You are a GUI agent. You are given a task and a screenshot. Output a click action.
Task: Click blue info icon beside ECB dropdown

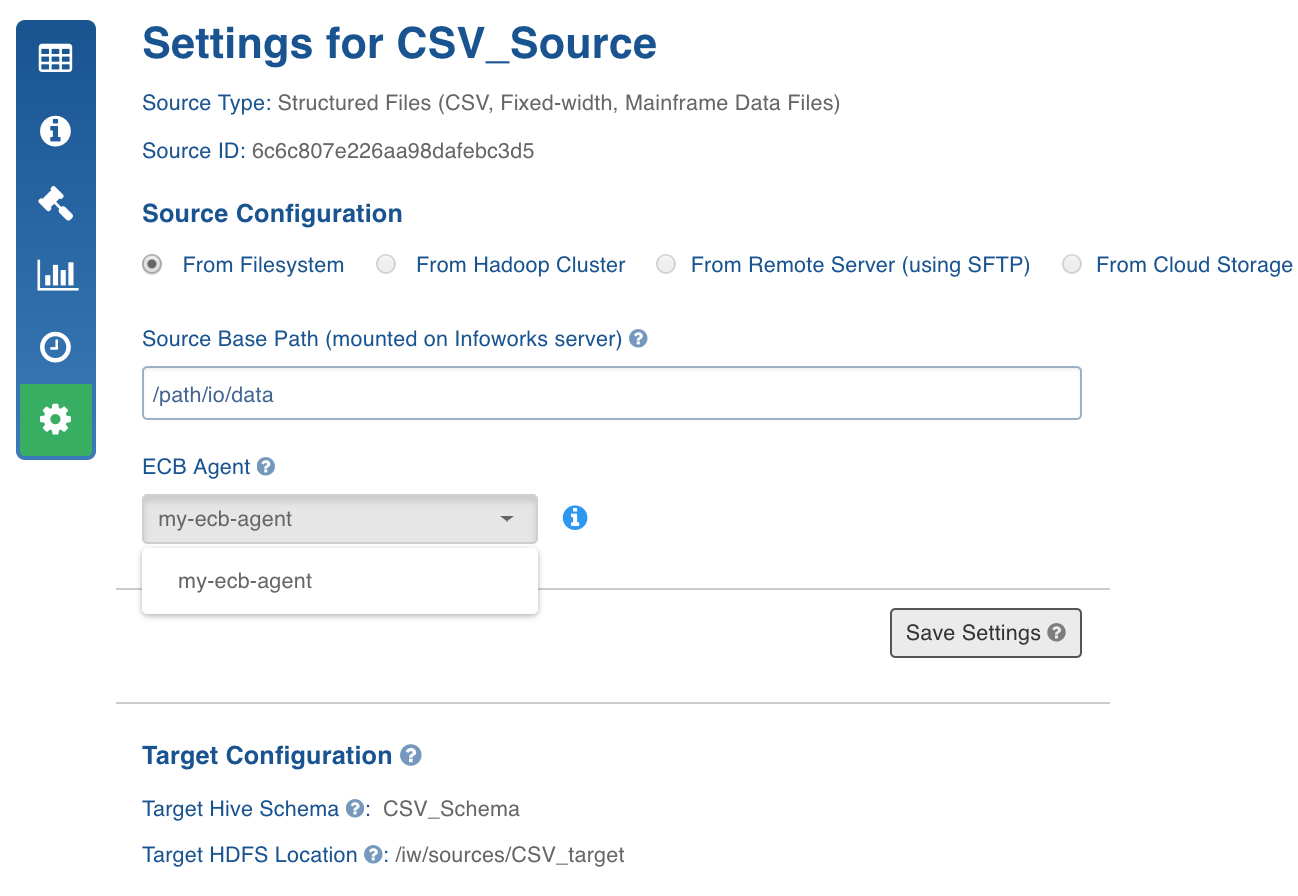click(x=575, y=518)
